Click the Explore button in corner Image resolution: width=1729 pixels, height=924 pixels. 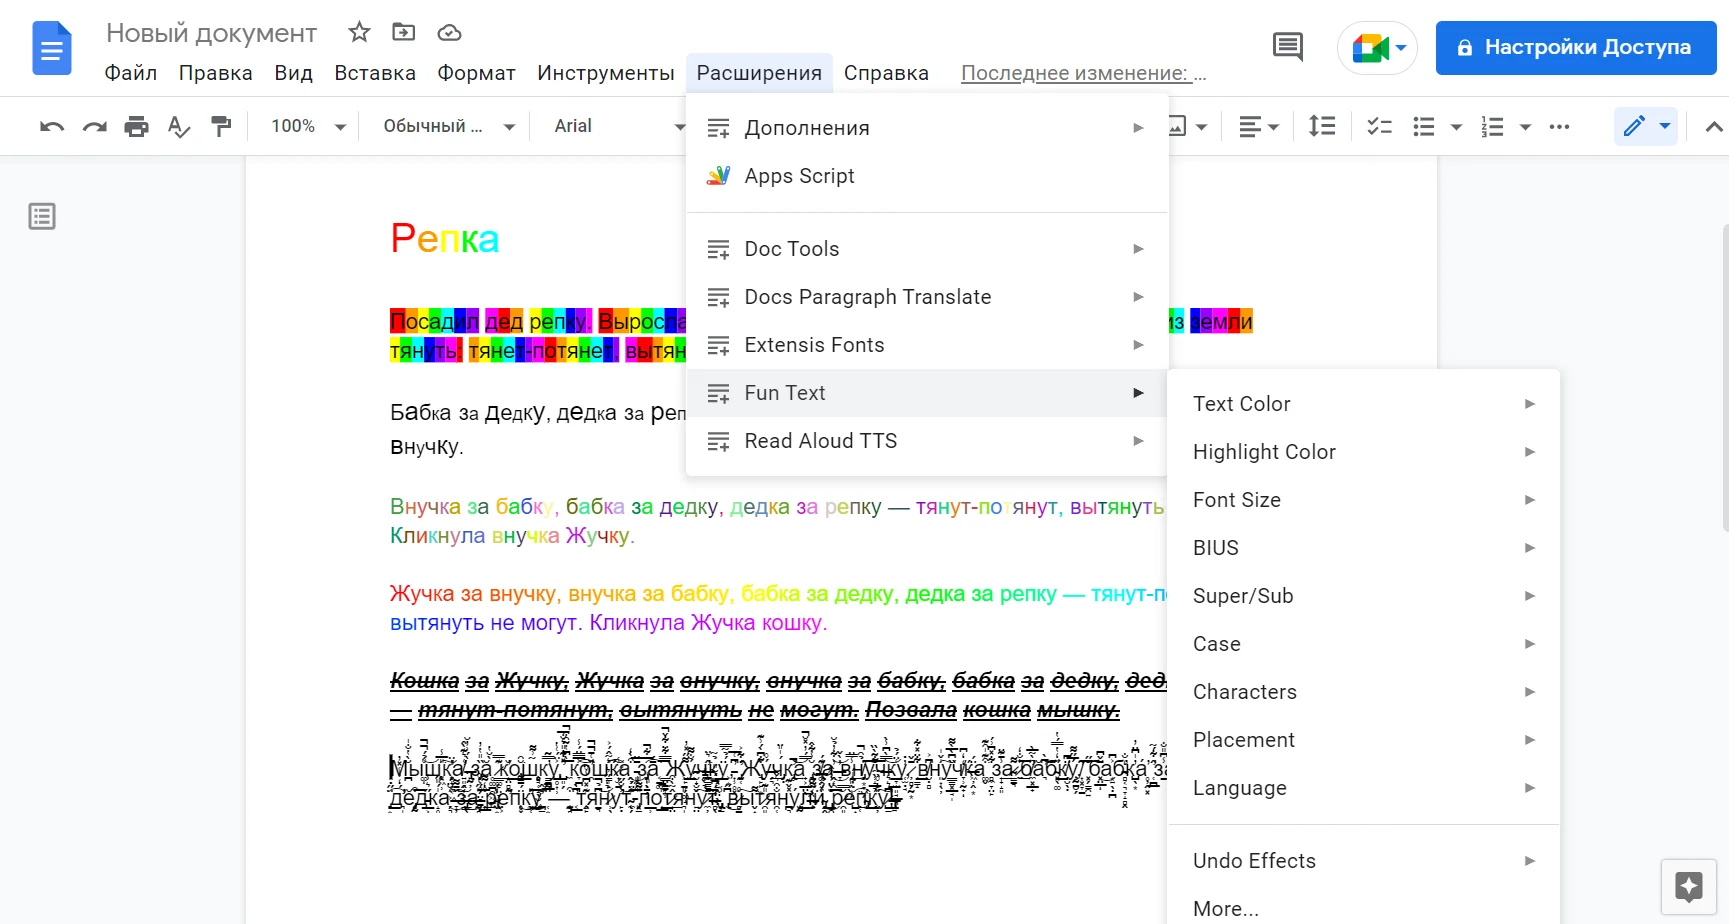(x=1689, y=886)
